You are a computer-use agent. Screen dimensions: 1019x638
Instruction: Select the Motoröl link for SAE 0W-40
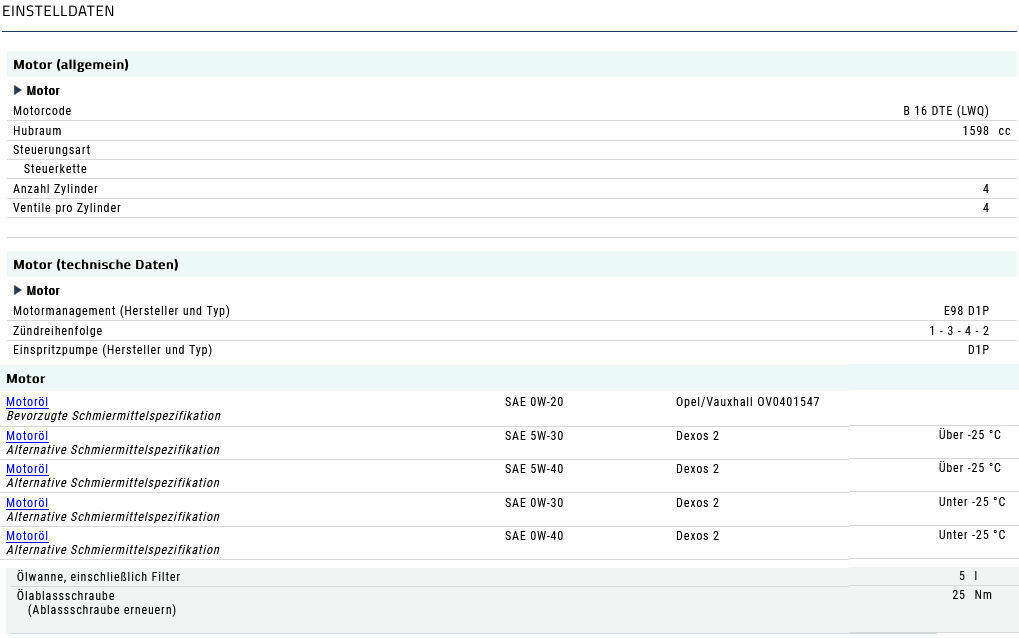pyautogui.click(x=27, y=536)
